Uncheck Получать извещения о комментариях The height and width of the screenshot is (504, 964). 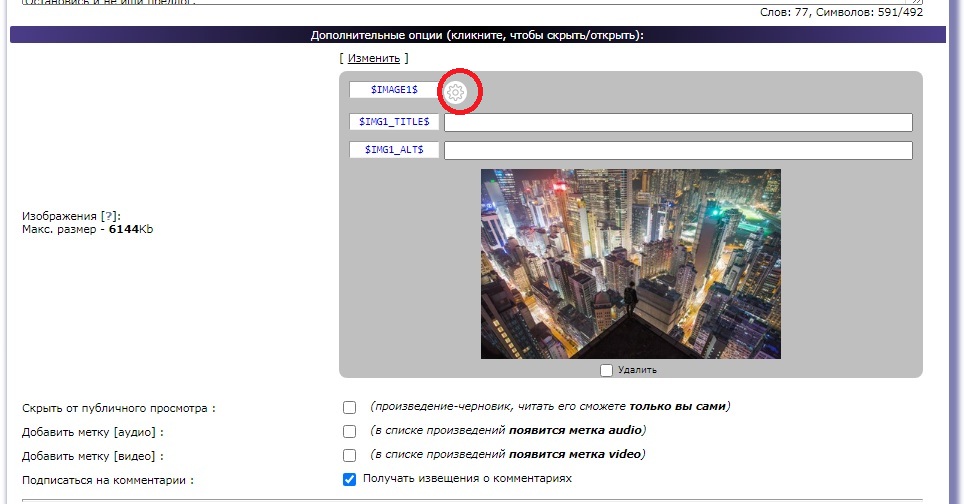349,479
